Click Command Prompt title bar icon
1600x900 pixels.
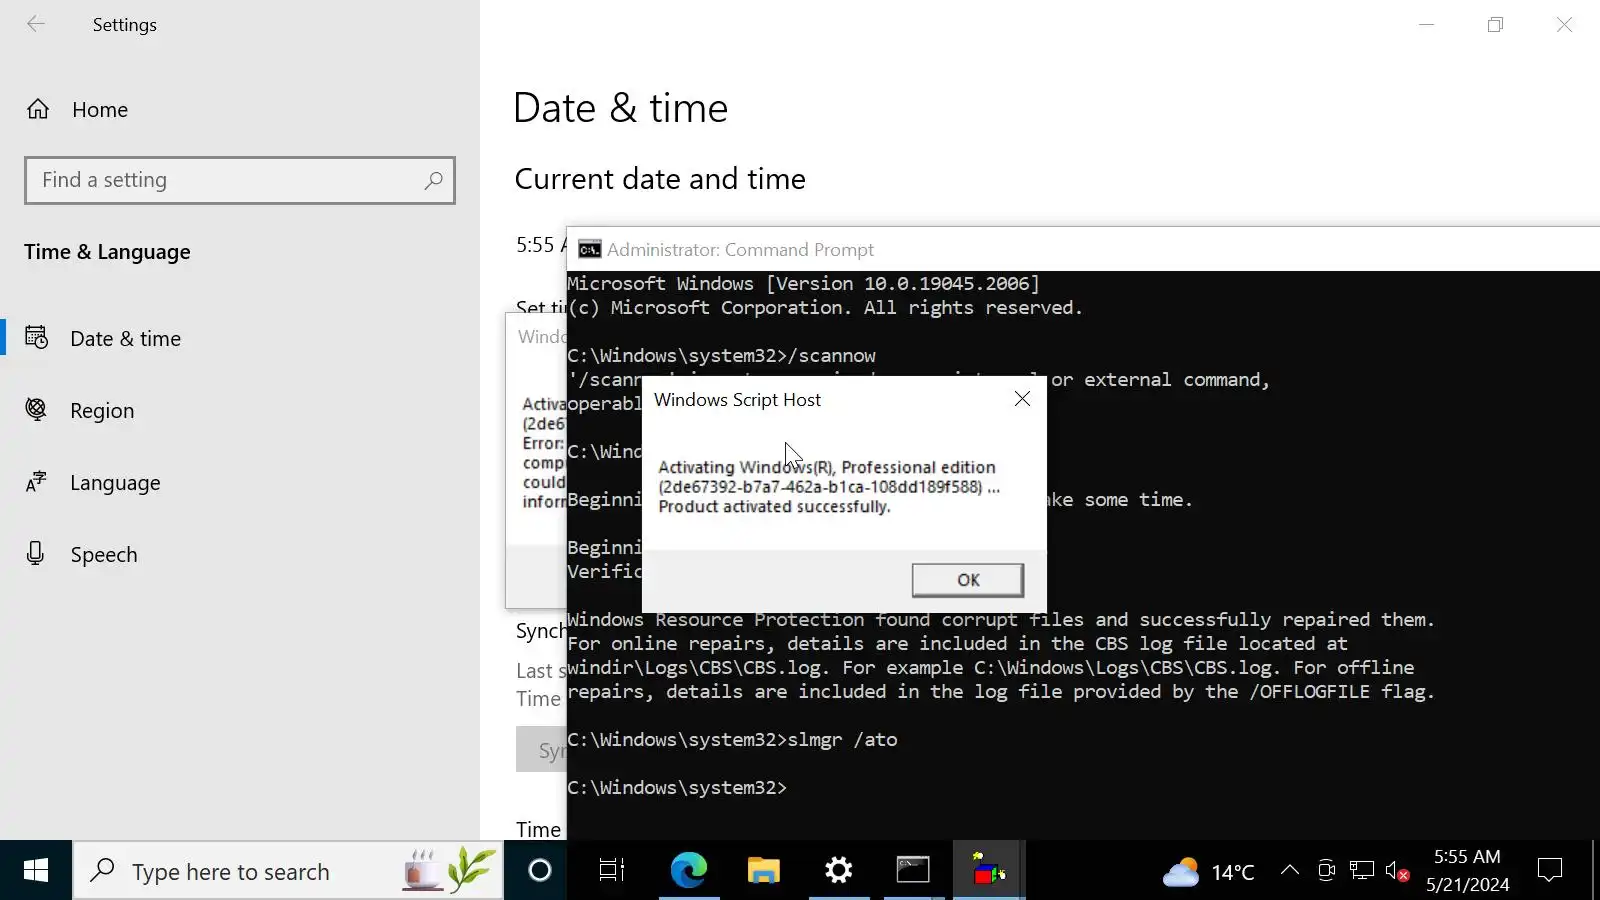589,249
